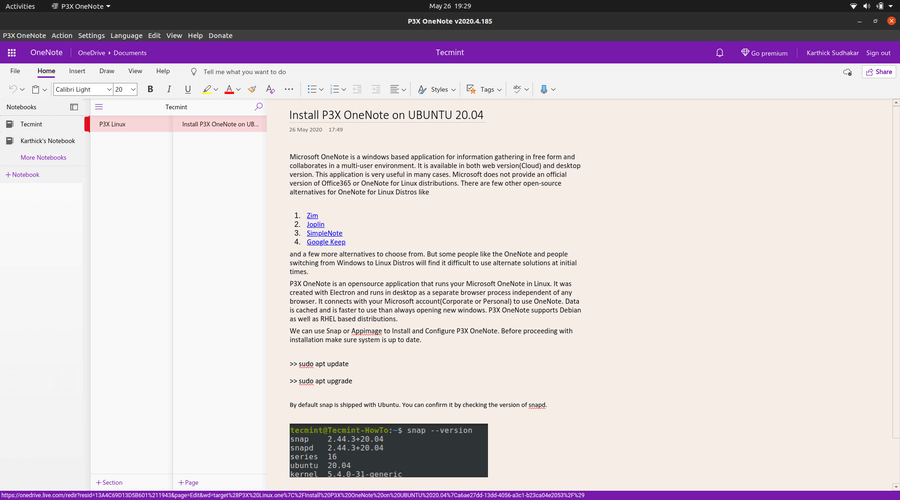
Task: Open the notebook search magnifier
Action: click(x=259, y=106)
